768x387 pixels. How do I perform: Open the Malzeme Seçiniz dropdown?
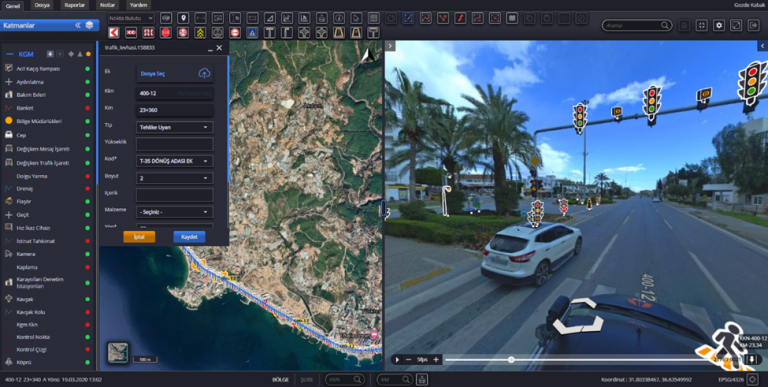[174, 212]
